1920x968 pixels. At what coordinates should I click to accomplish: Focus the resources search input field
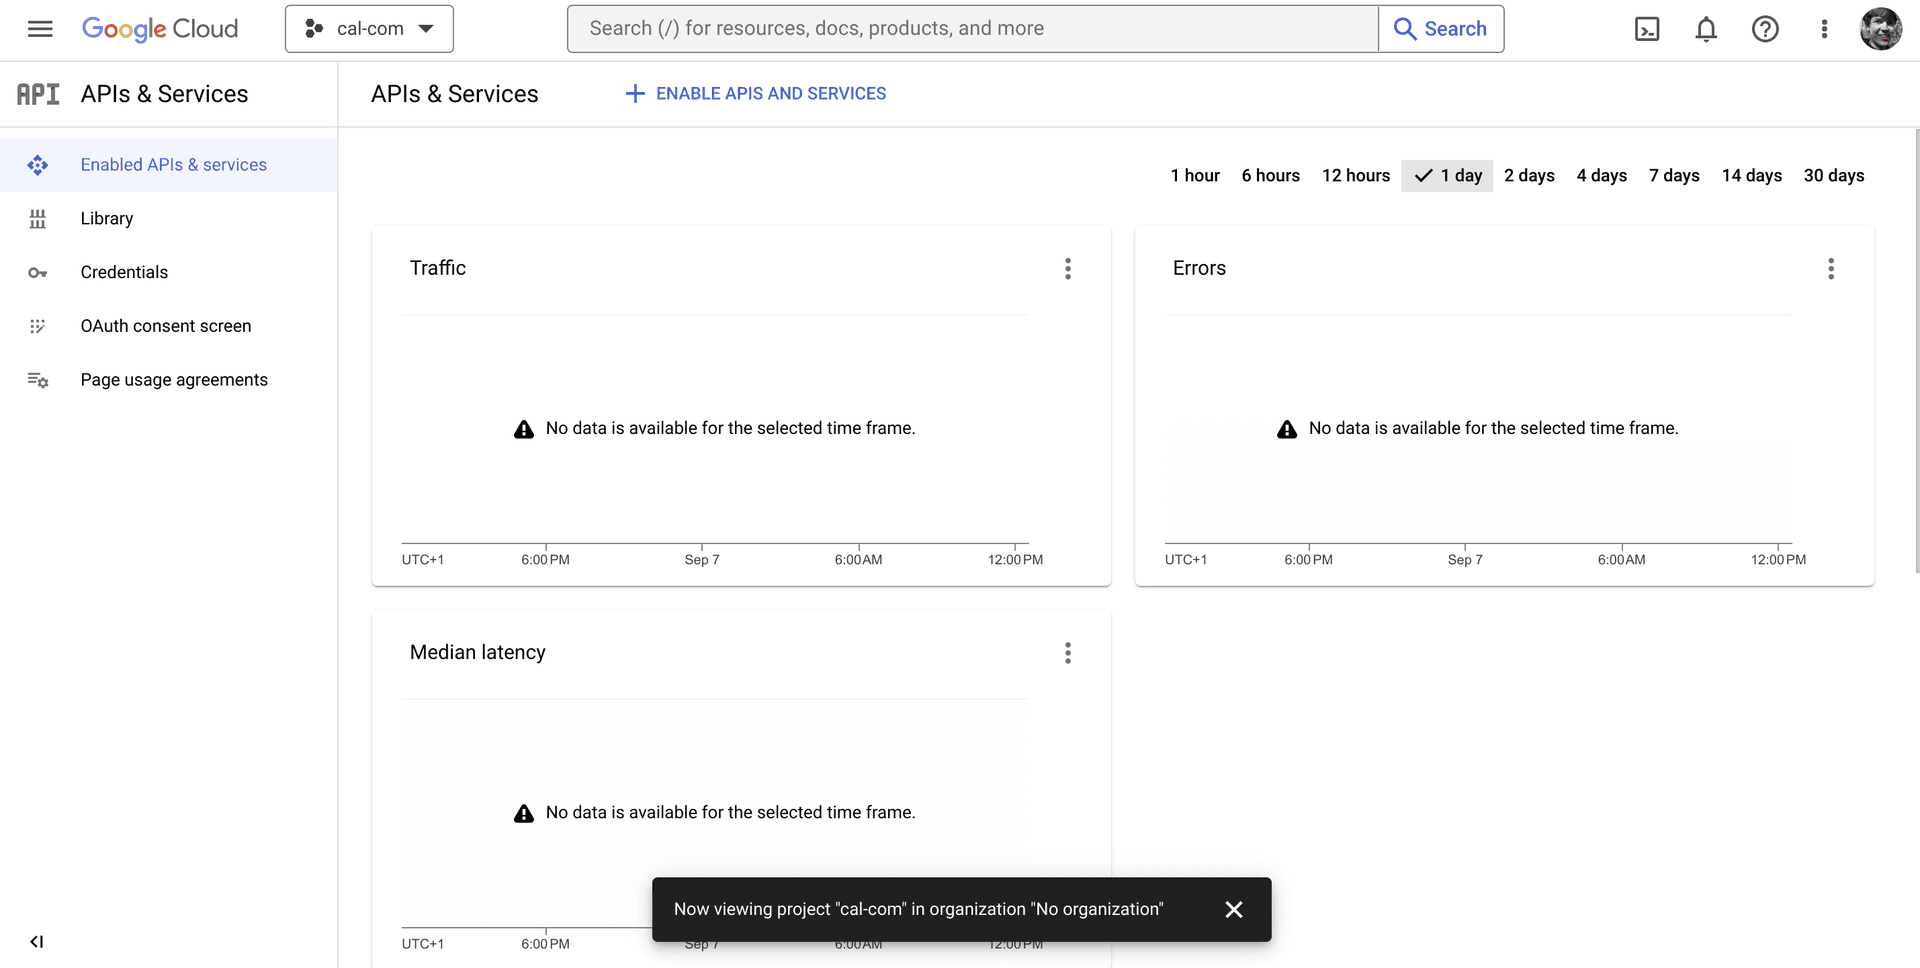click(970, 29)
